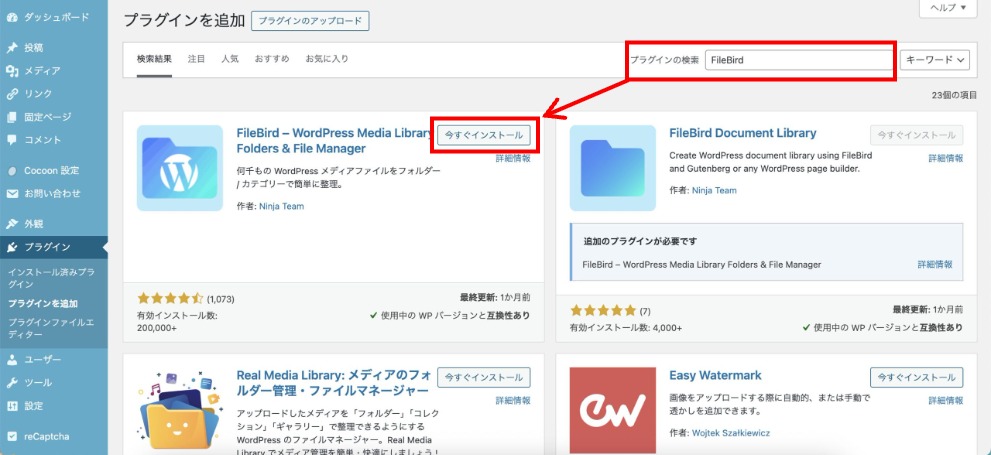
Task: Open 詳細情報 in the required plugin notice
Action: [x=935, y=265]
